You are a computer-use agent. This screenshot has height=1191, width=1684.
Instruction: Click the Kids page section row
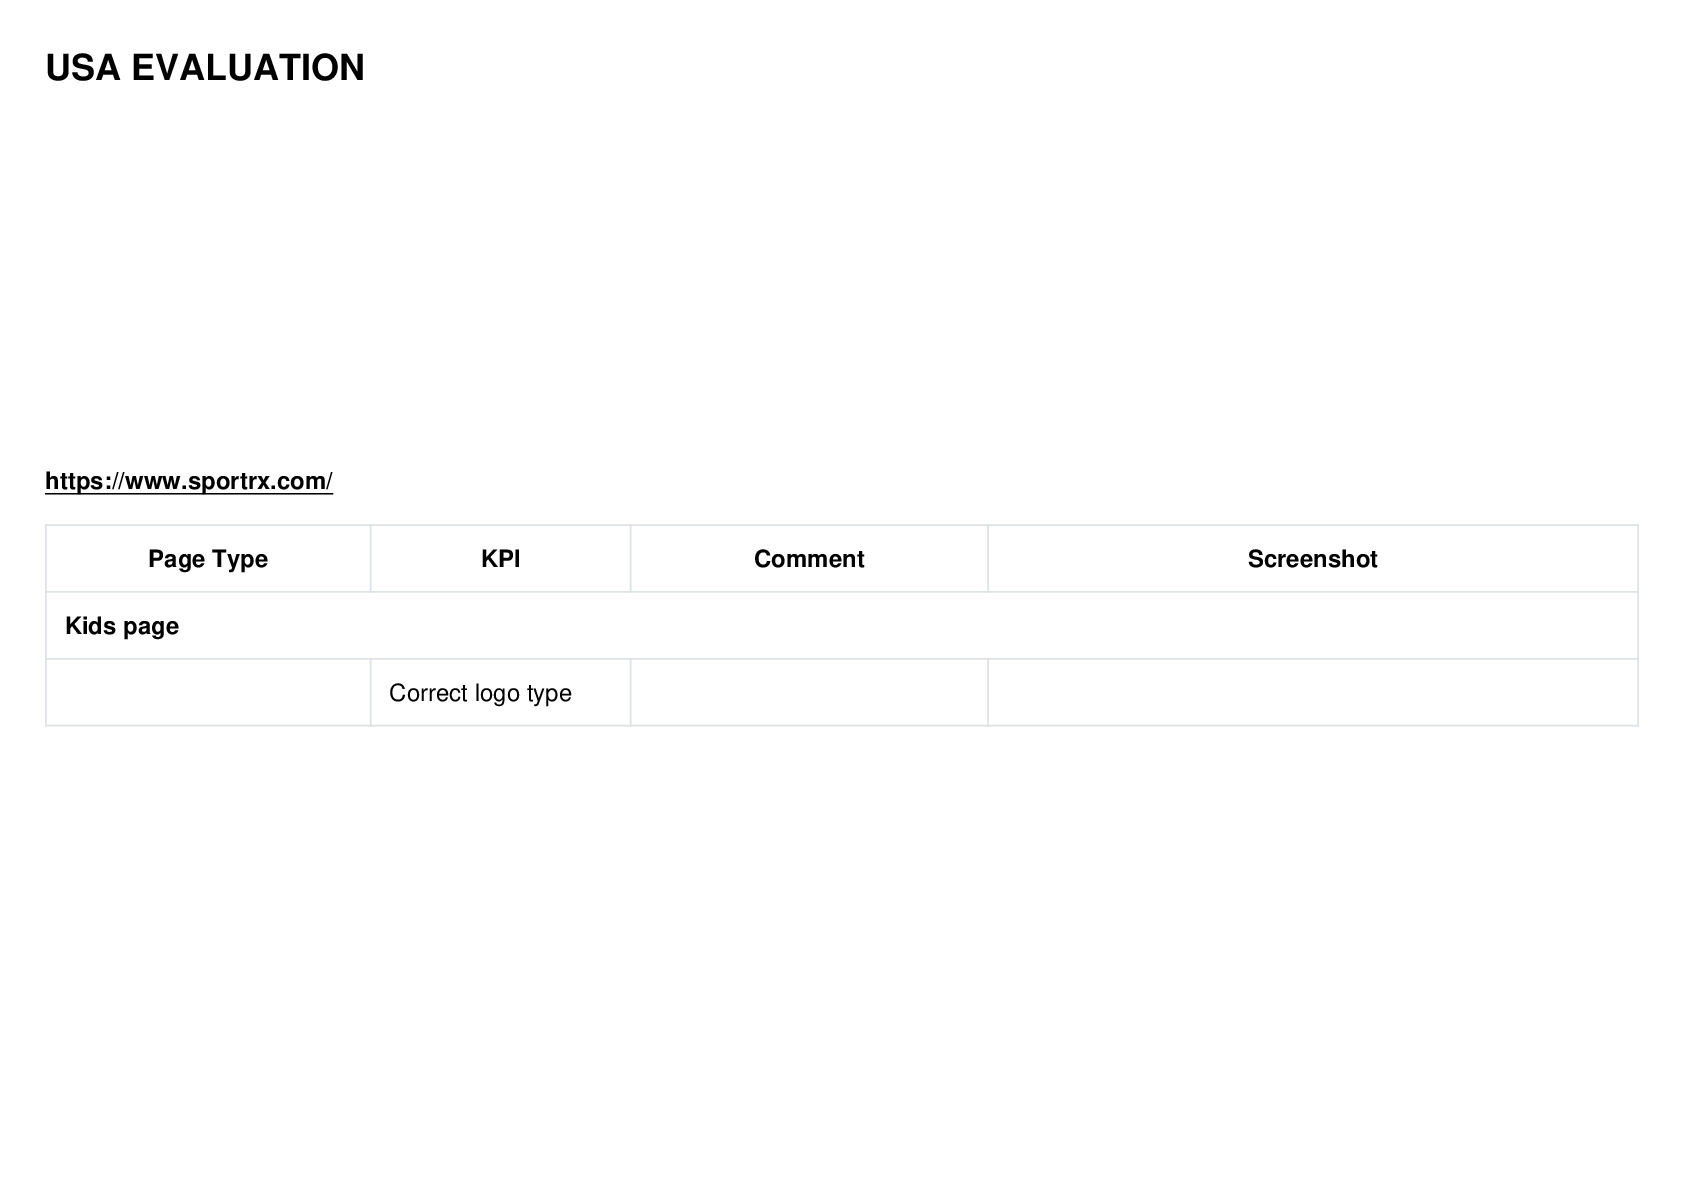(x=841, y=626)
